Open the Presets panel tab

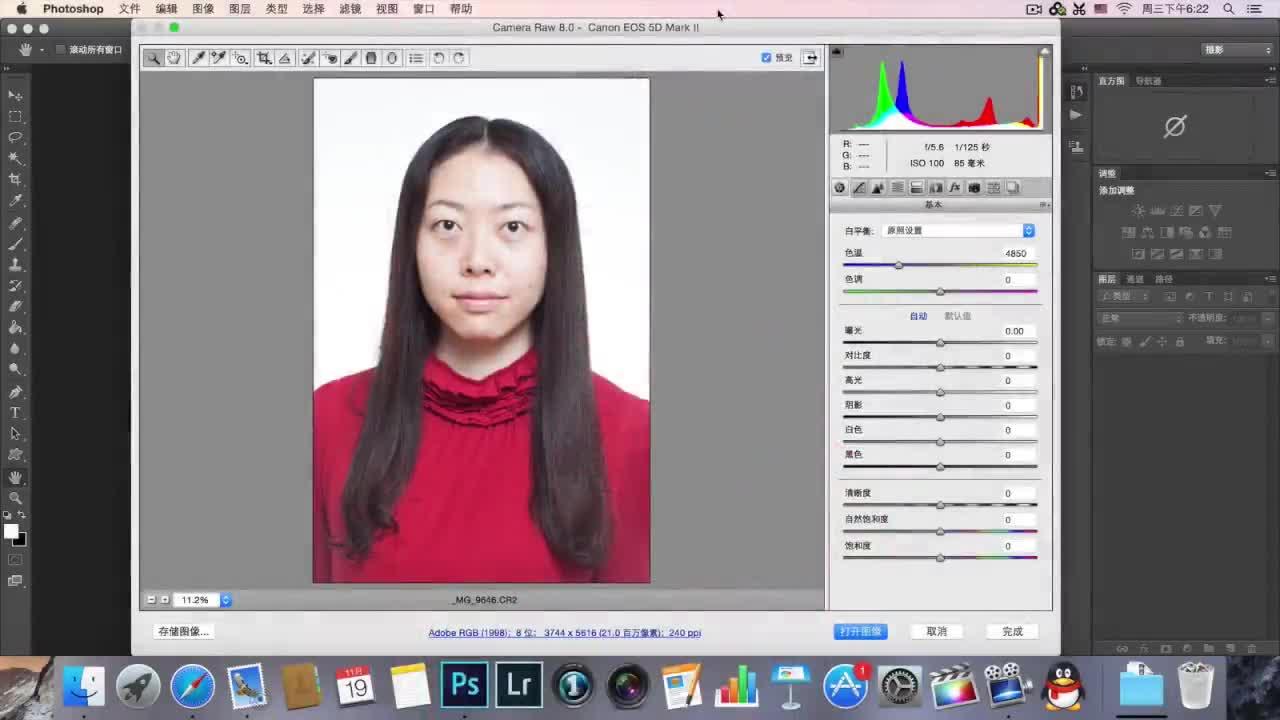(993, 188)
